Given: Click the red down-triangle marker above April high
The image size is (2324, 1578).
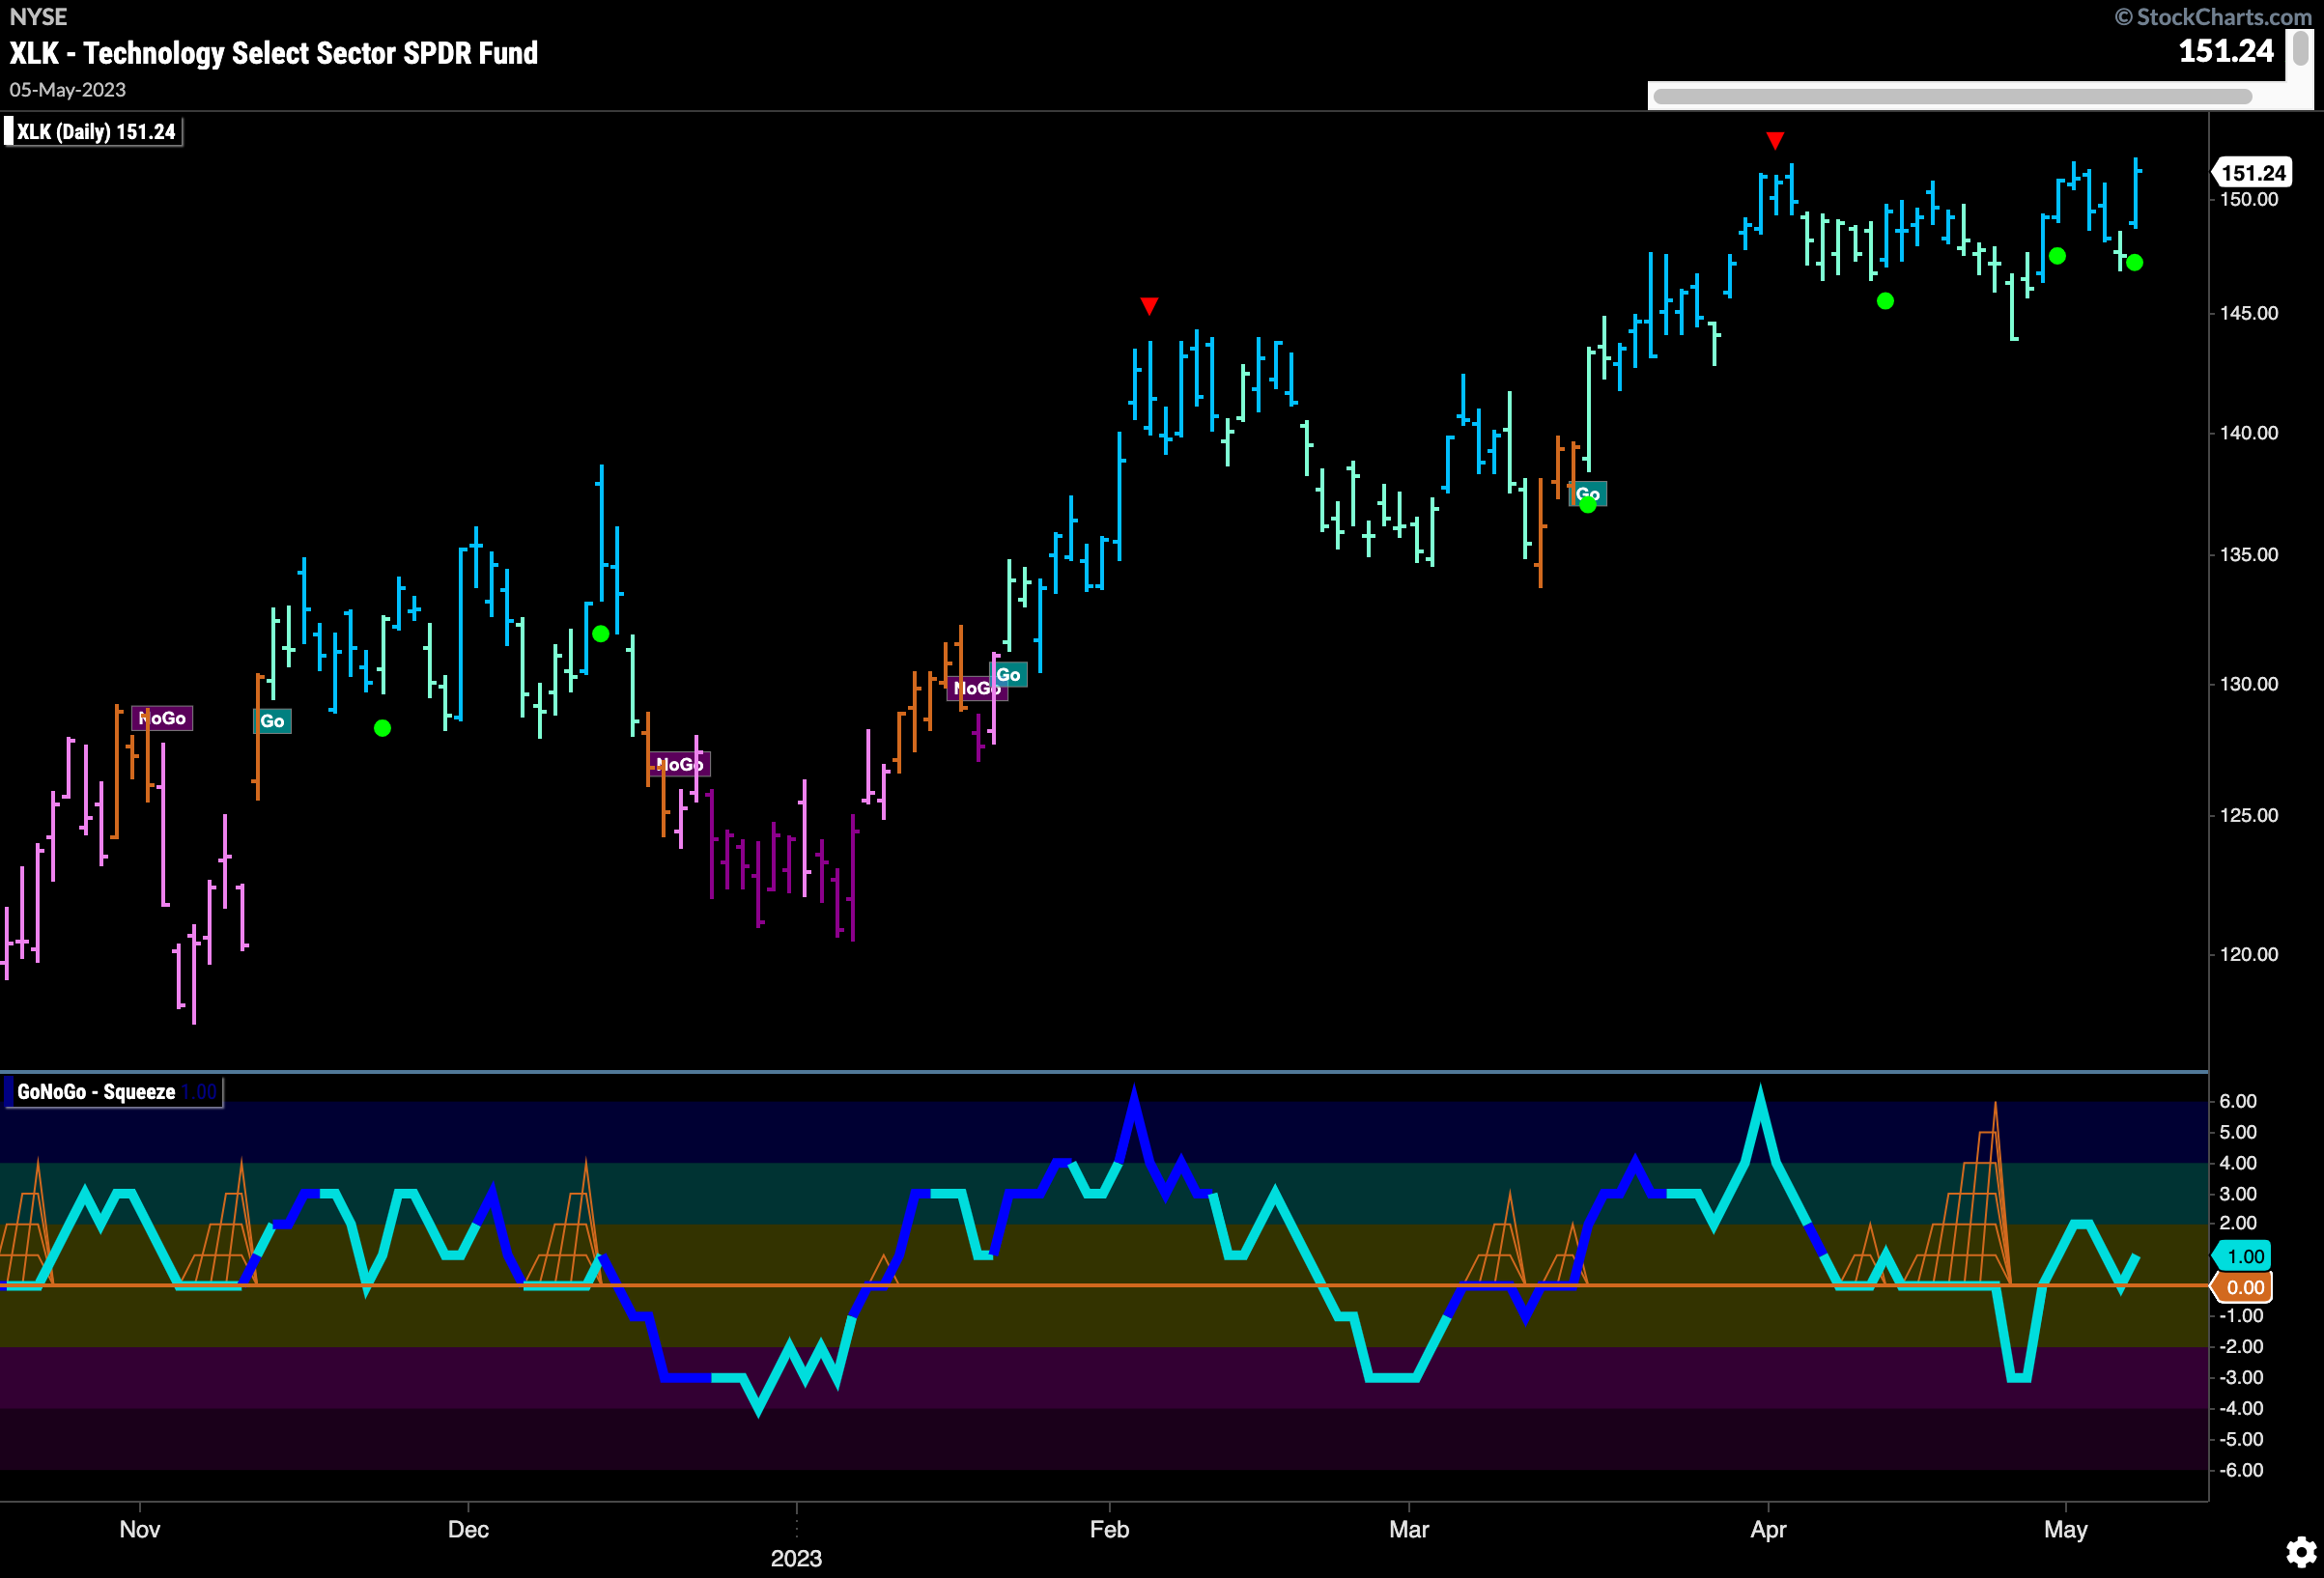Looking at the screenshot, I should point(1775,140).
